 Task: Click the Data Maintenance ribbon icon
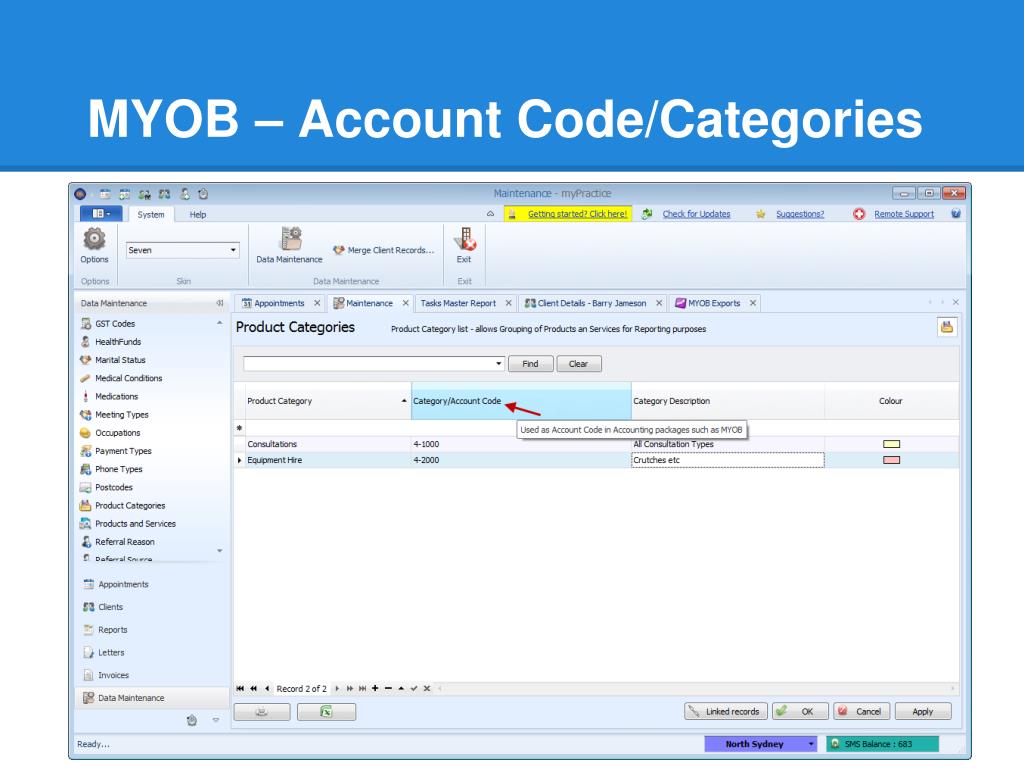tap(289, 246)
